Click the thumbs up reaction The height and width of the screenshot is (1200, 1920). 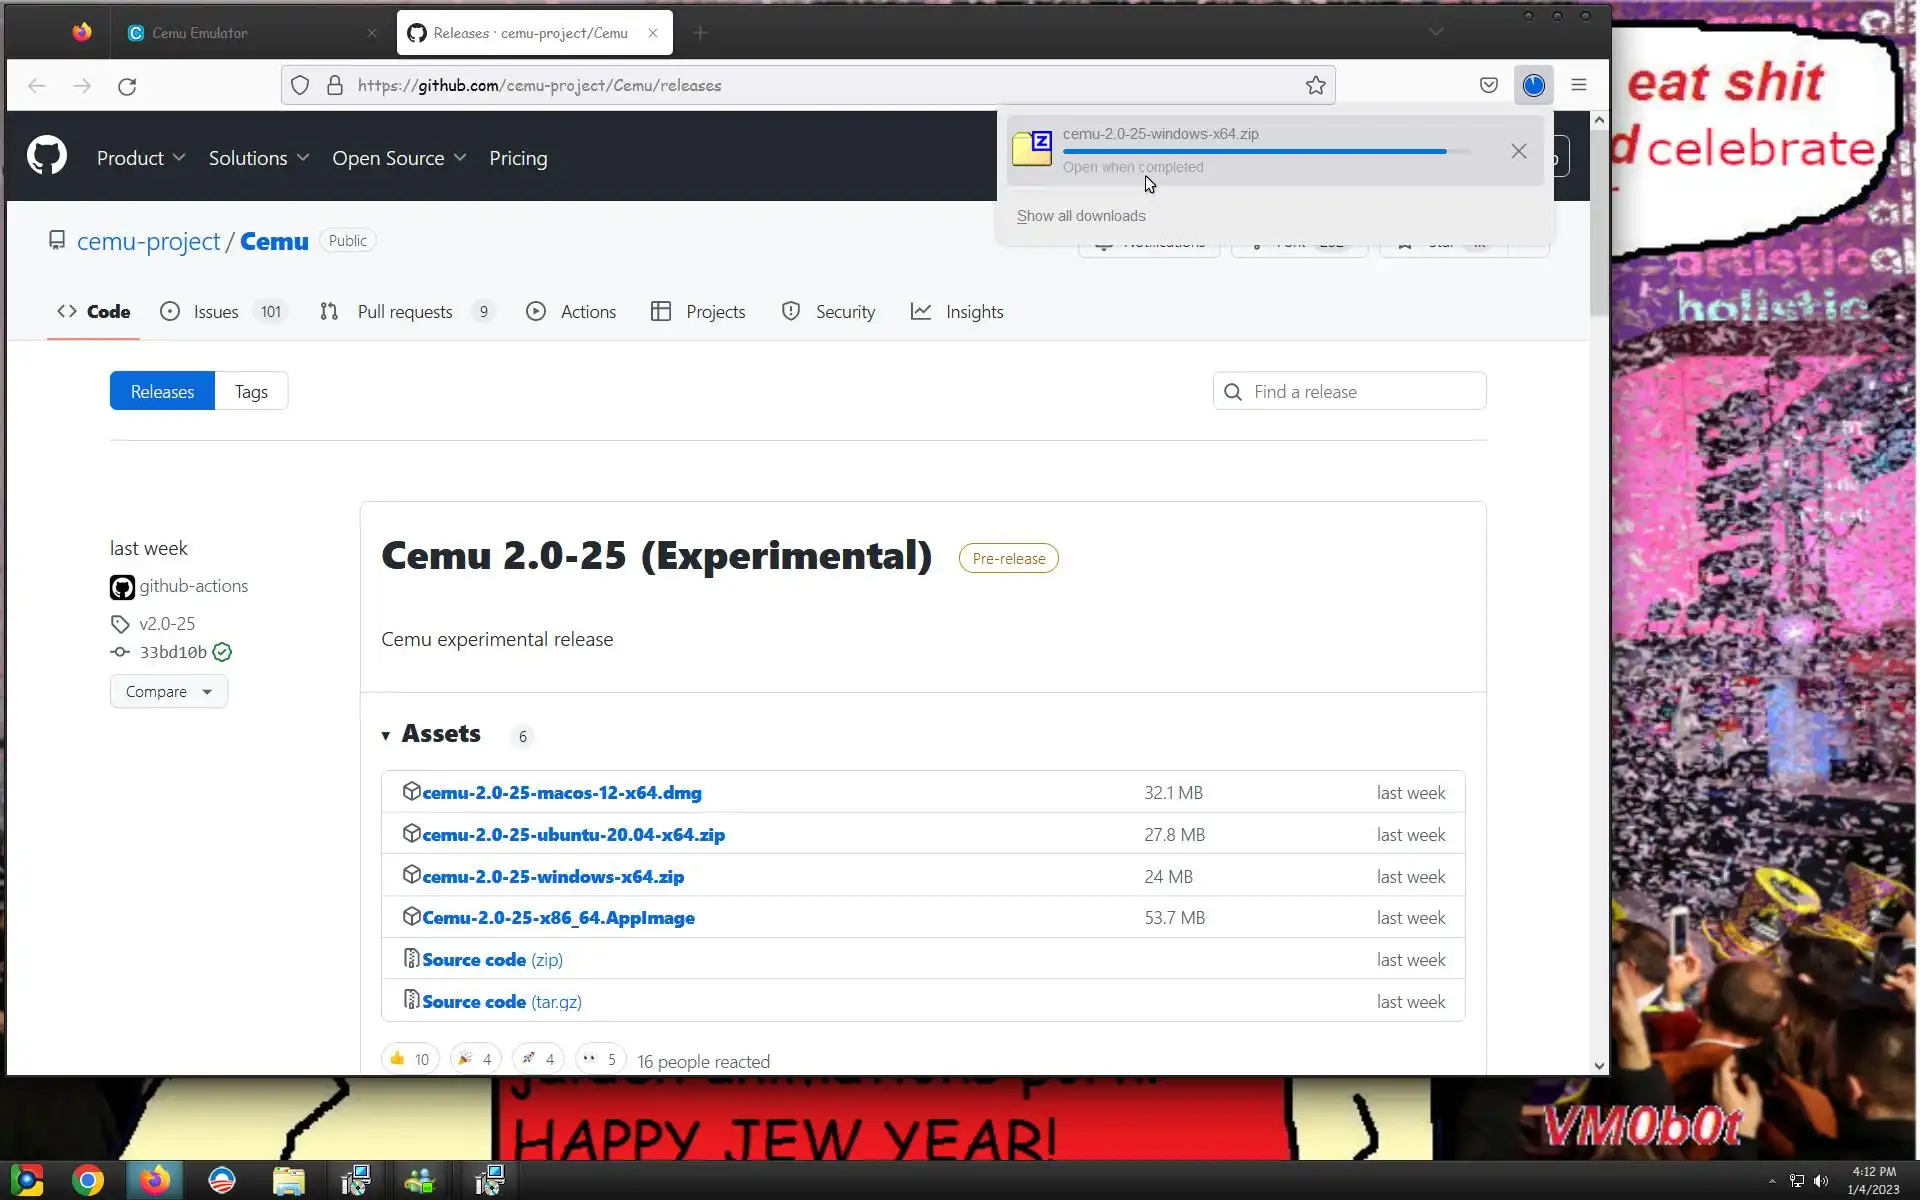(x=410, y=1058)
